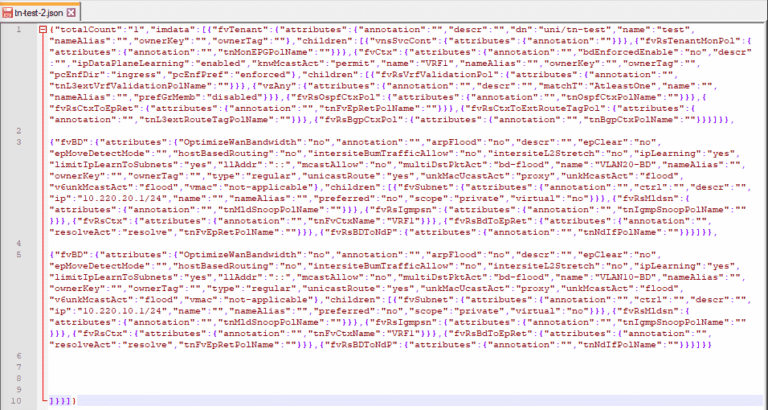The width and height of the screenshot is (768, 410).
Task: Select the tn-test-2.json document tab
Action: pos(39,12)
